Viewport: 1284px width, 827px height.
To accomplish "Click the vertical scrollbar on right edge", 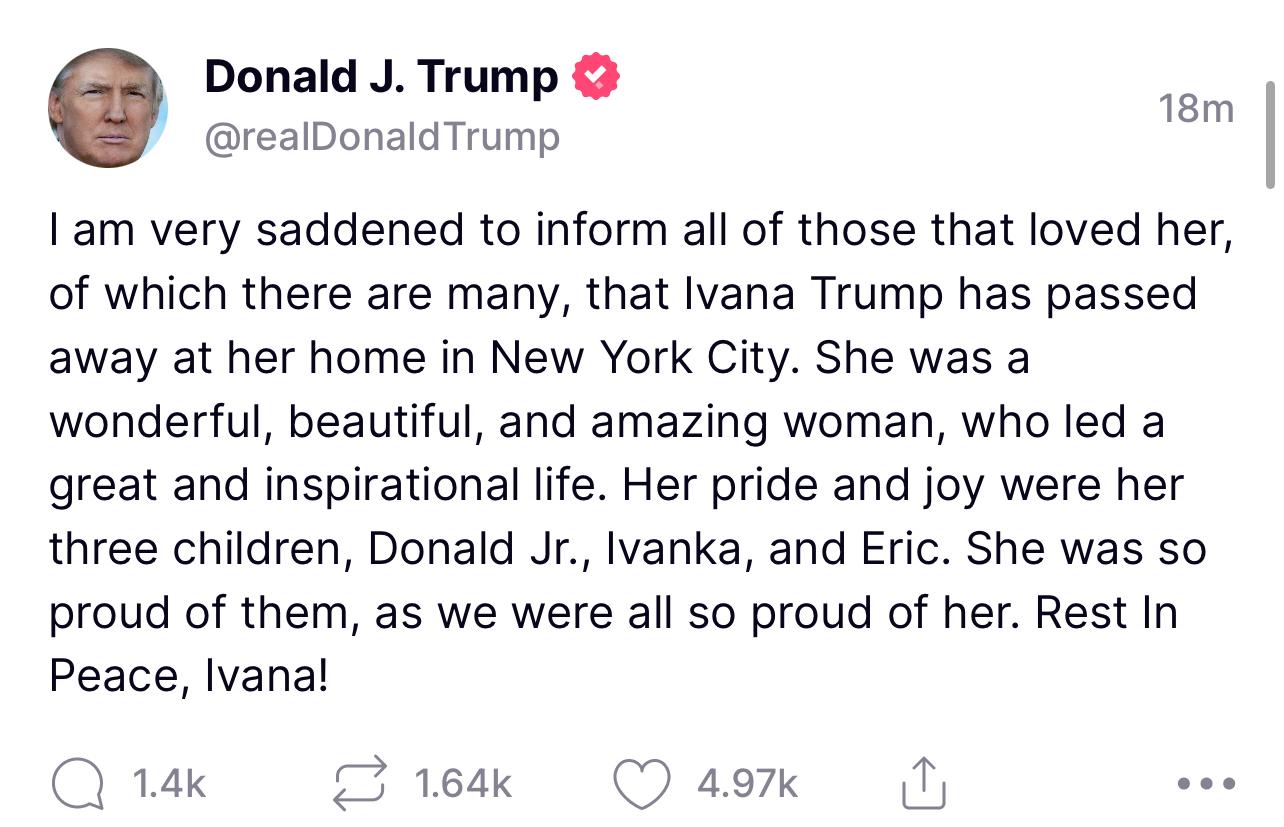I will [x=1270, y=135].
